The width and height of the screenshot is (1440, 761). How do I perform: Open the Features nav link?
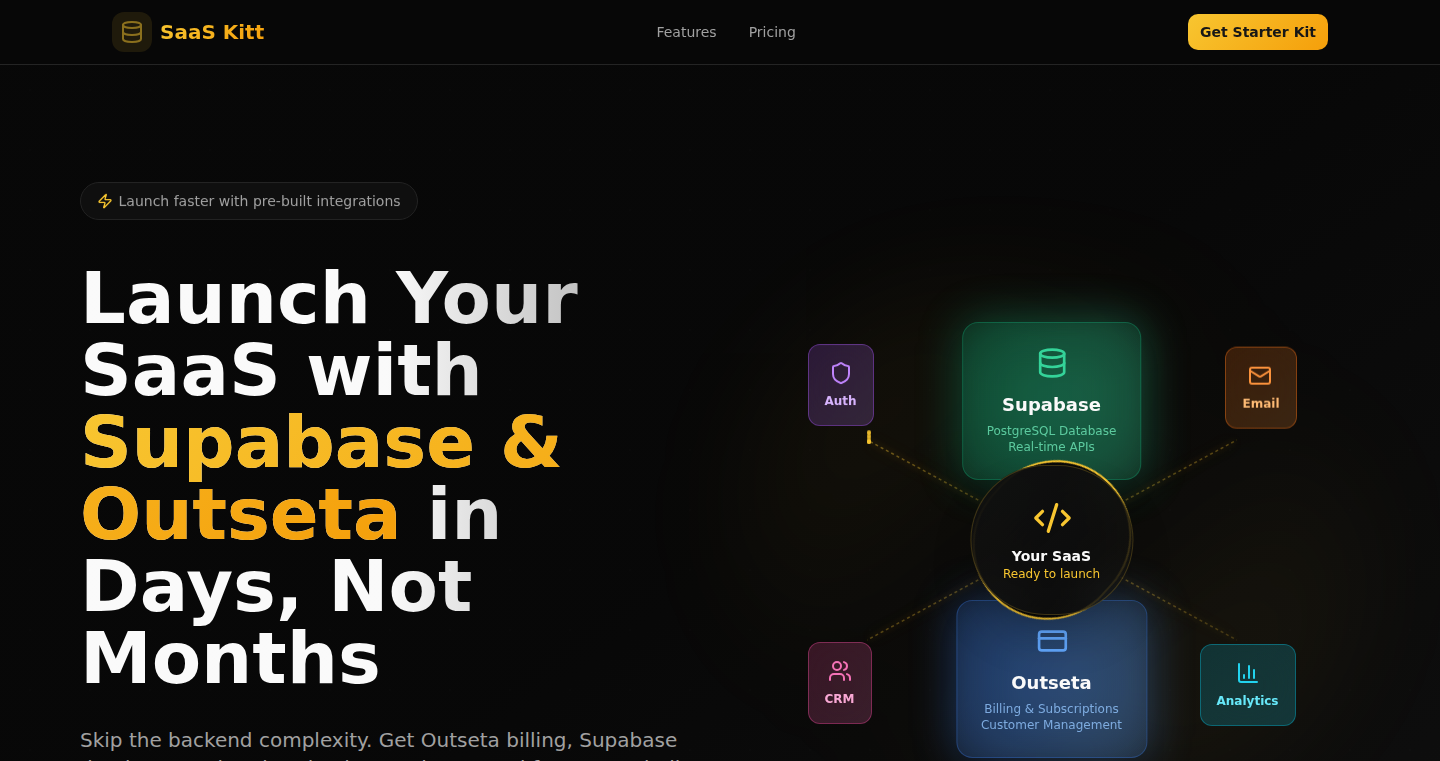tap(686, 32)
